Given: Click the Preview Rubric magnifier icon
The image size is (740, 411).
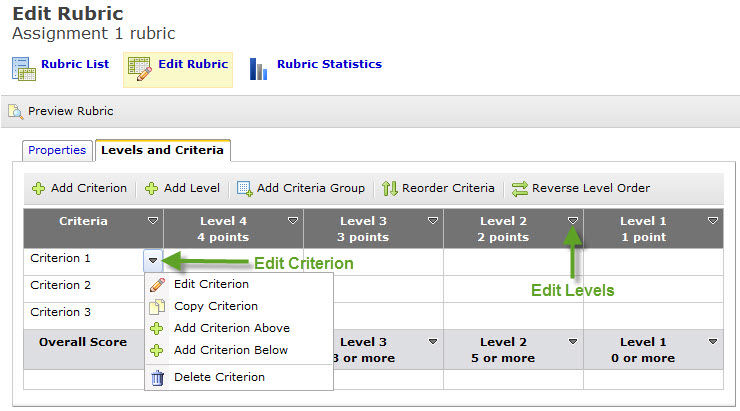Looking at the screenshot, I should 15,111.
